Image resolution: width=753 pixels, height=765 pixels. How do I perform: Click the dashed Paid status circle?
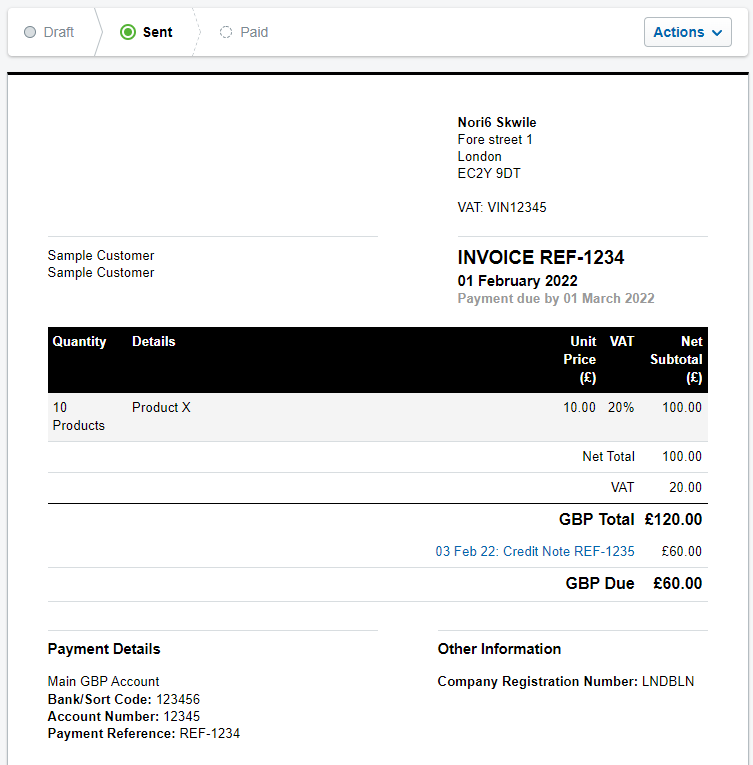(x=226, y=32)
